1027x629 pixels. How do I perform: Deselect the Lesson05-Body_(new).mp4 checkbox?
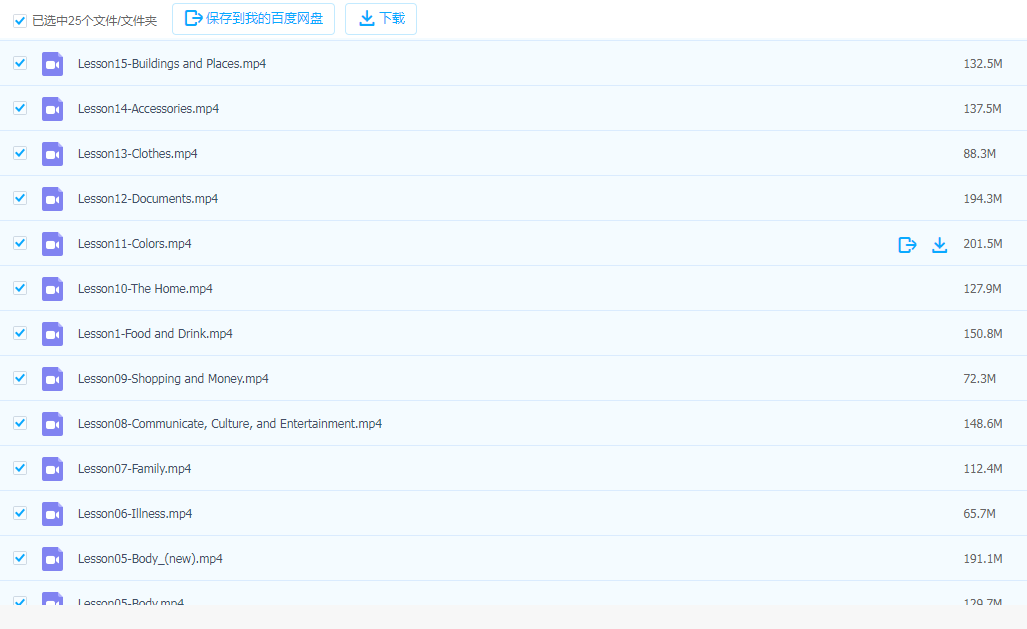[x=20, y=558]
